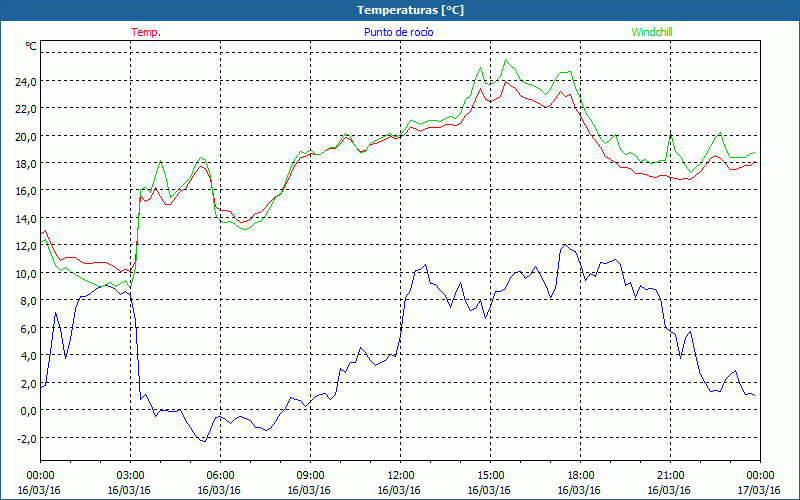Click the 21:00 16/03/16 time label
800x500 pixels.
(670, 483)
